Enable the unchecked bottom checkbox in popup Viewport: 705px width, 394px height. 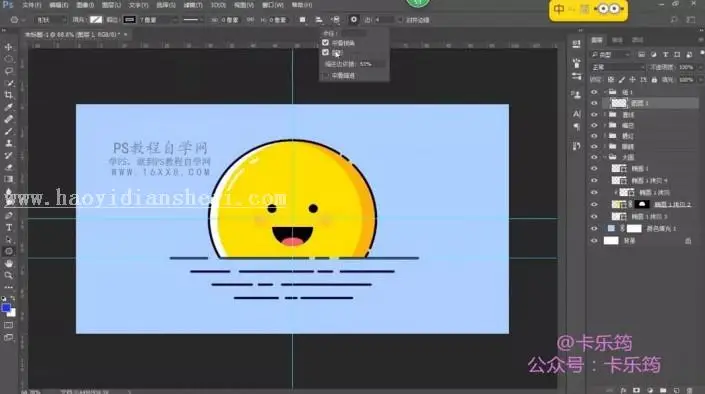(x=326, y=76)
